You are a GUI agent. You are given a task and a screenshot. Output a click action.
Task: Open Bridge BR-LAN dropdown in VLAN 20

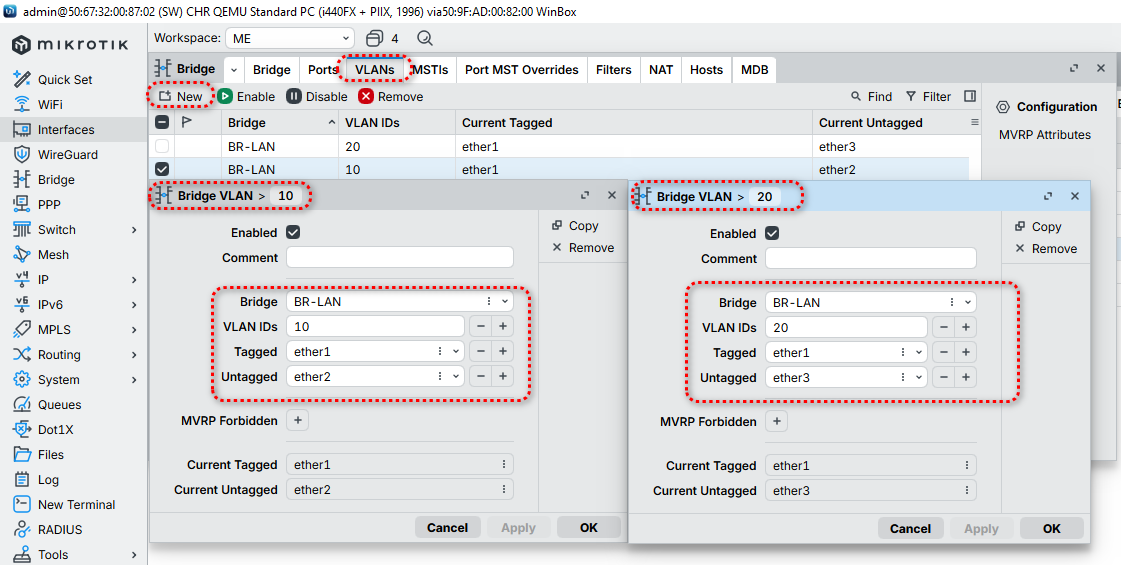[966, 302]
